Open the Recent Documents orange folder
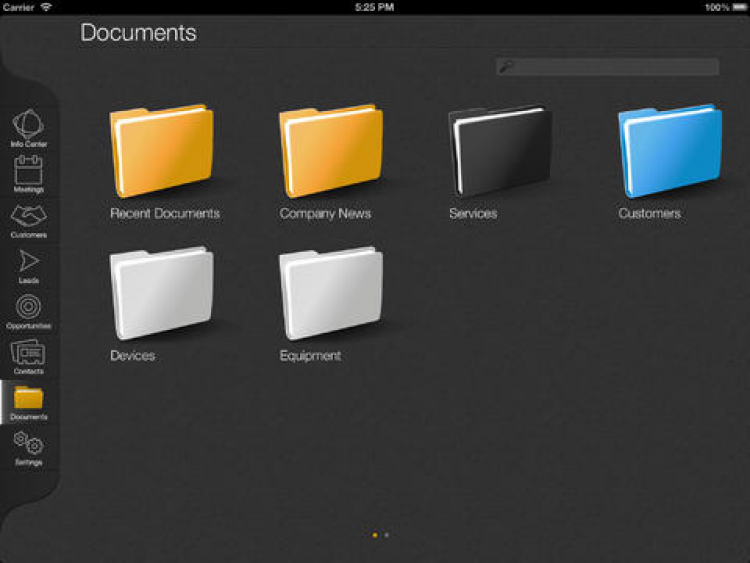The width and height of the screenshot is (750, 563). pos(162,151)
